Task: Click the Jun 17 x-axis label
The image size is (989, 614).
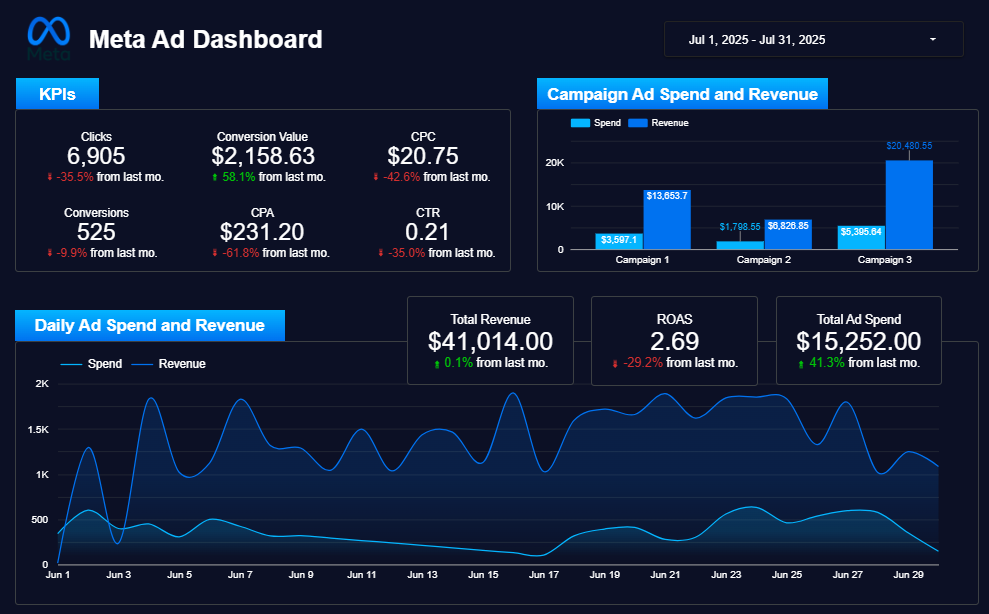Action: coord(544,575)
